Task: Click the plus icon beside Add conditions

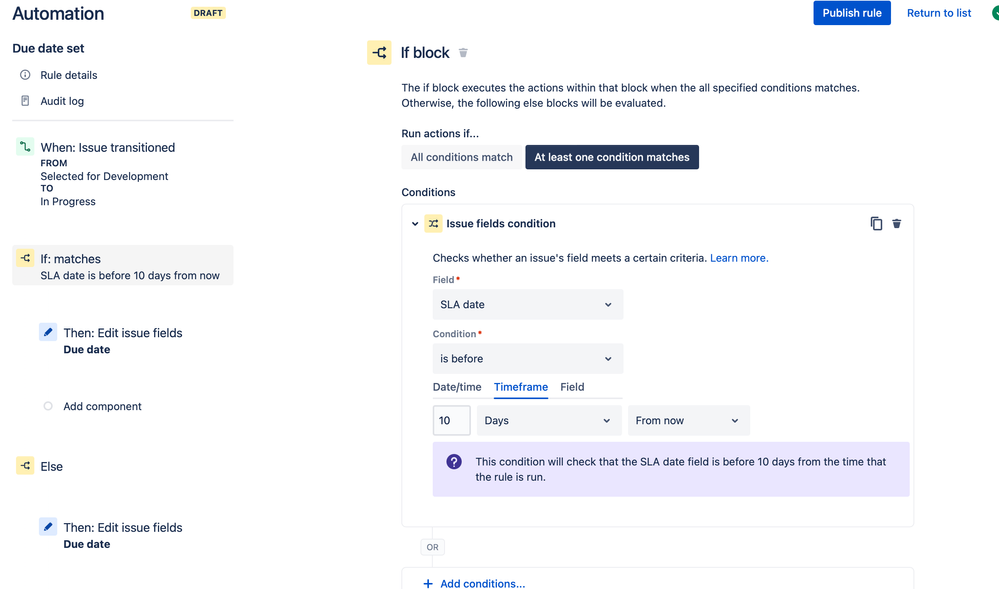Action: [428, 583]
